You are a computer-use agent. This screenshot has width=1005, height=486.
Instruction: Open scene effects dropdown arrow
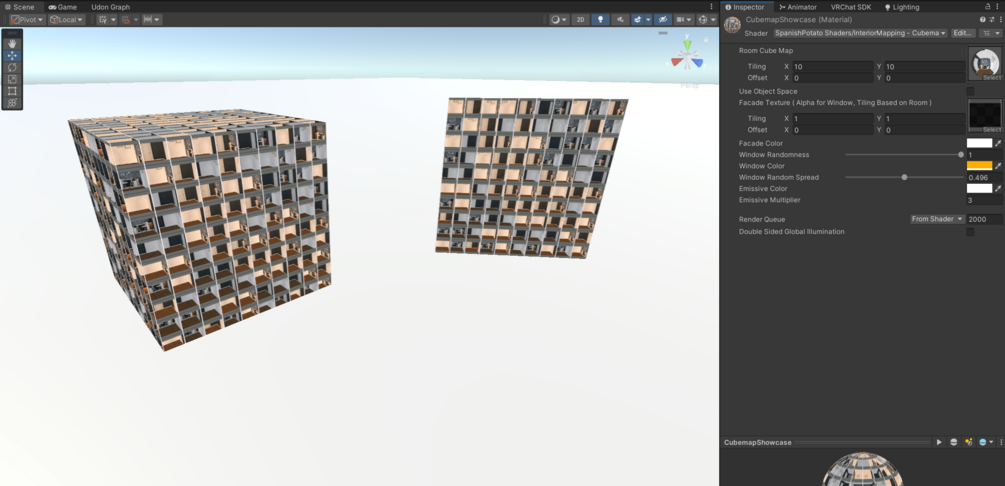(648, 20)
